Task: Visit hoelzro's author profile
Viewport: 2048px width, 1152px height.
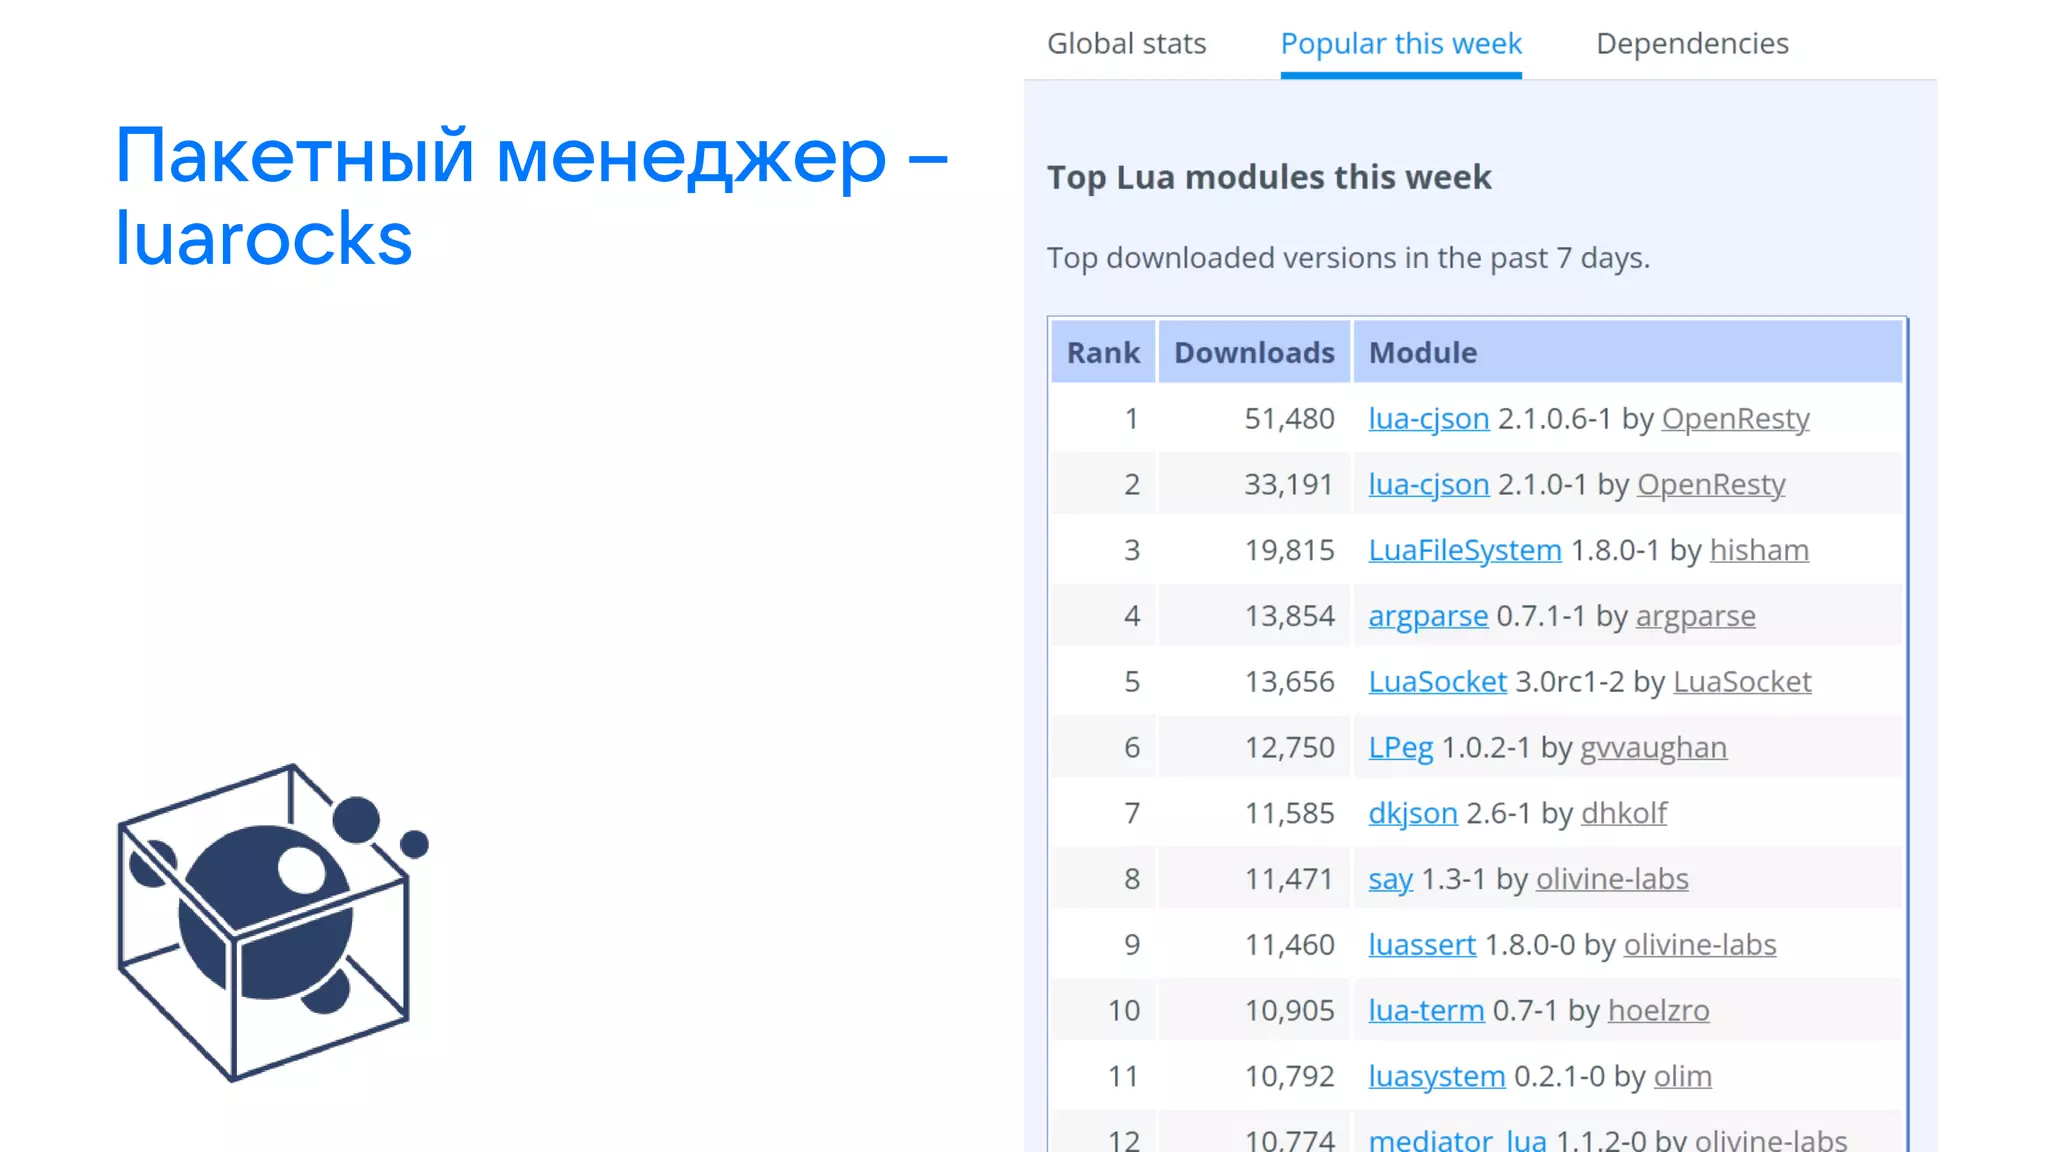Action: tap(1658, 1011)
